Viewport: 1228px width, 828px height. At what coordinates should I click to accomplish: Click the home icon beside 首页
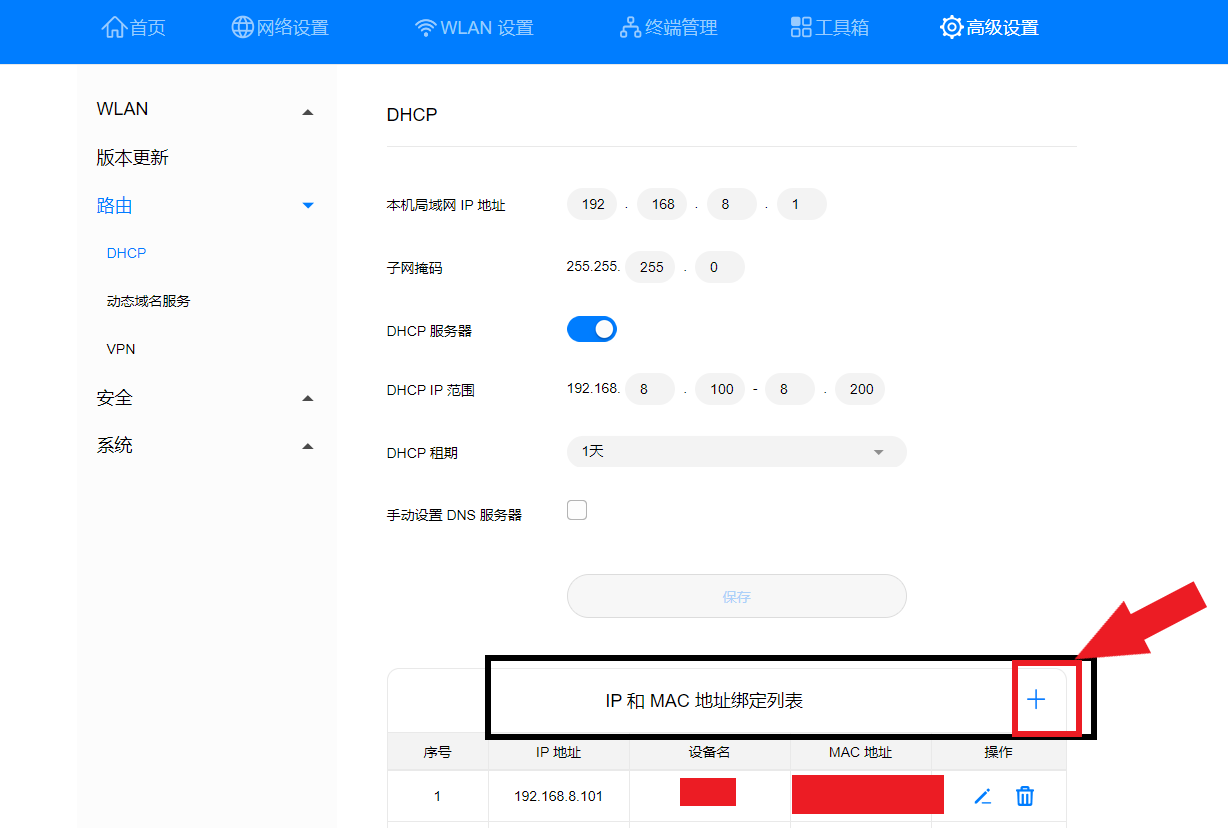click(114, 28)
